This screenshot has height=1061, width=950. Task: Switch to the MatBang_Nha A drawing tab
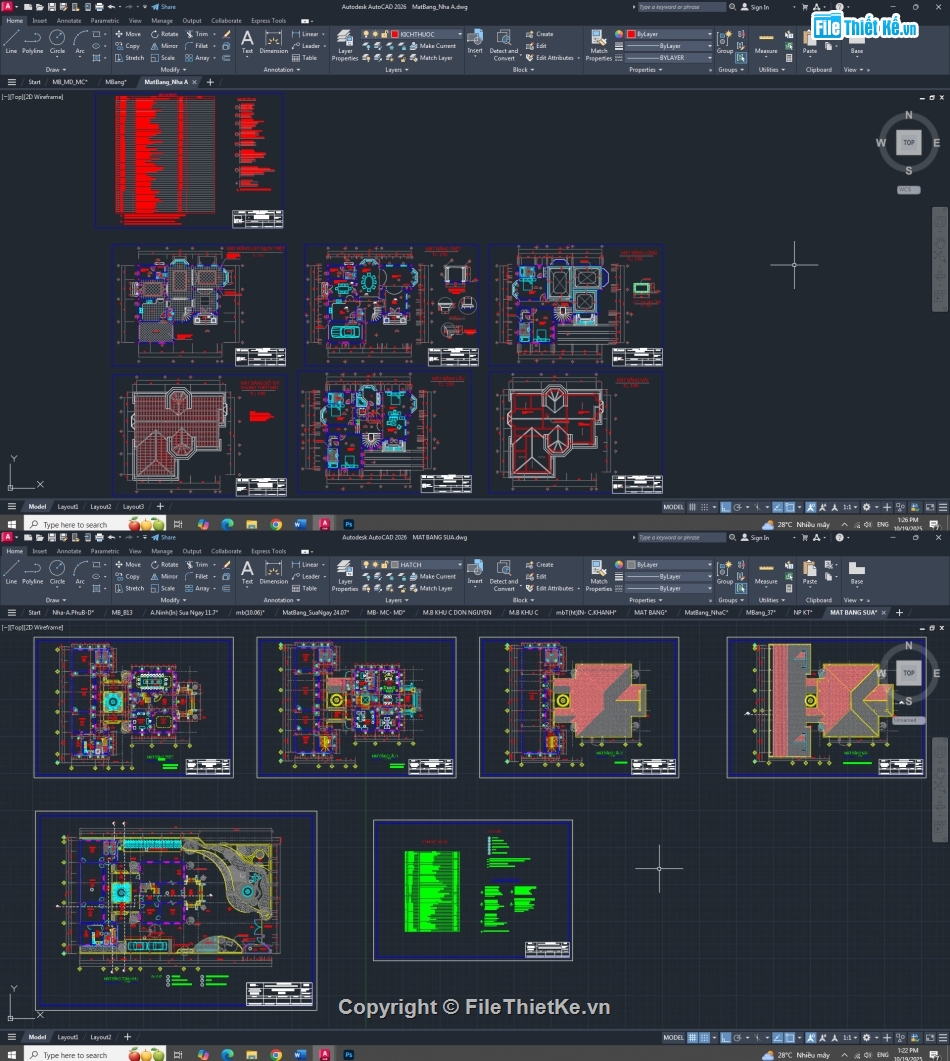(x=165, y=82)
